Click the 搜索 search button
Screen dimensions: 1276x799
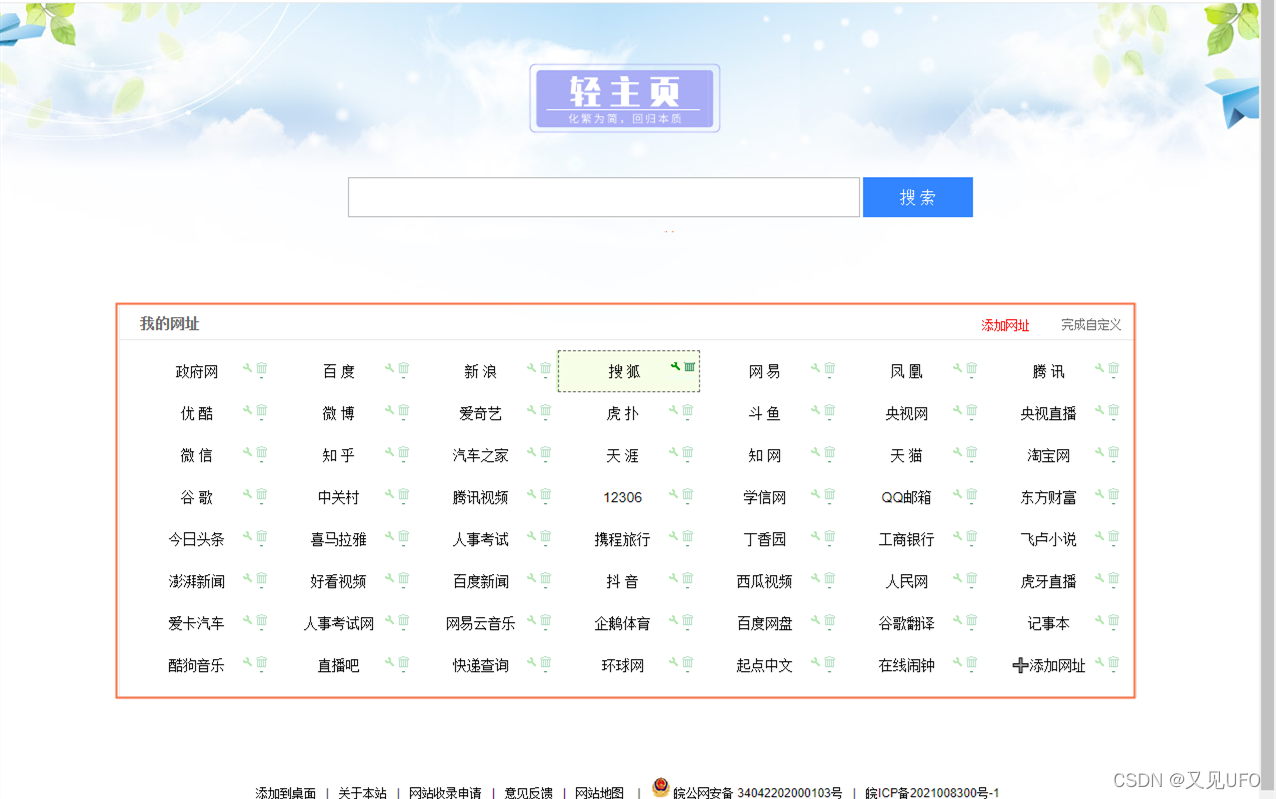click(x=917, y=197)
